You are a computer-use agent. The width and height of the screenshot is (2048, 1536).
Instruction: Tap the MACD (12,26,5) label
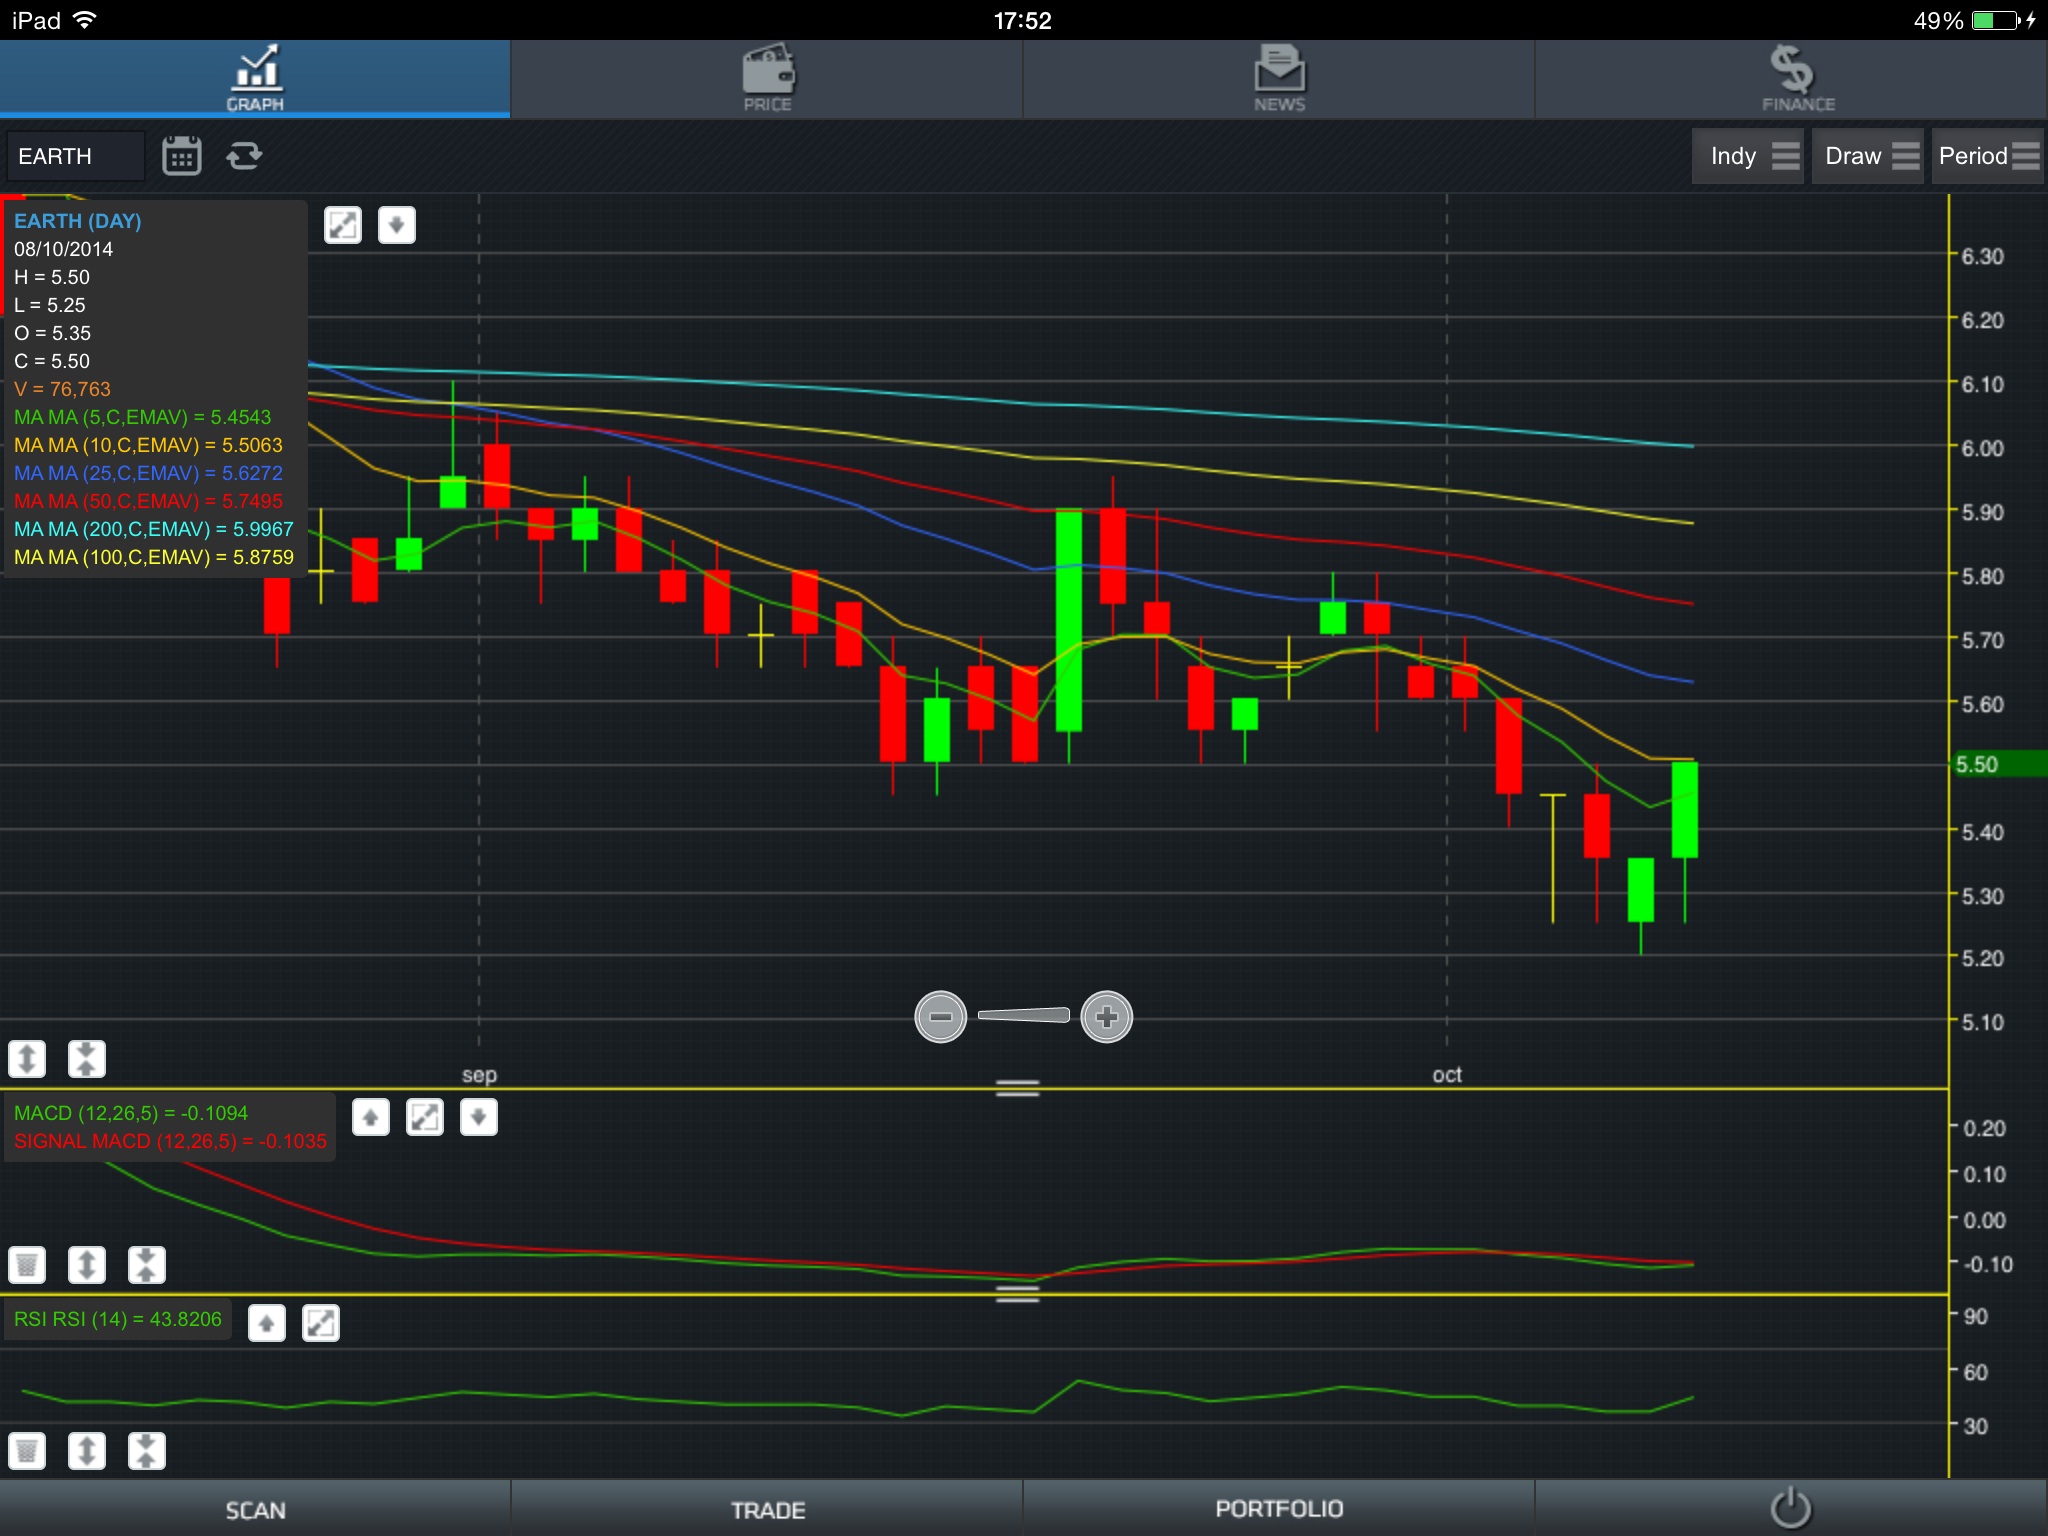pyautogui.click(x=131, y=1113)
